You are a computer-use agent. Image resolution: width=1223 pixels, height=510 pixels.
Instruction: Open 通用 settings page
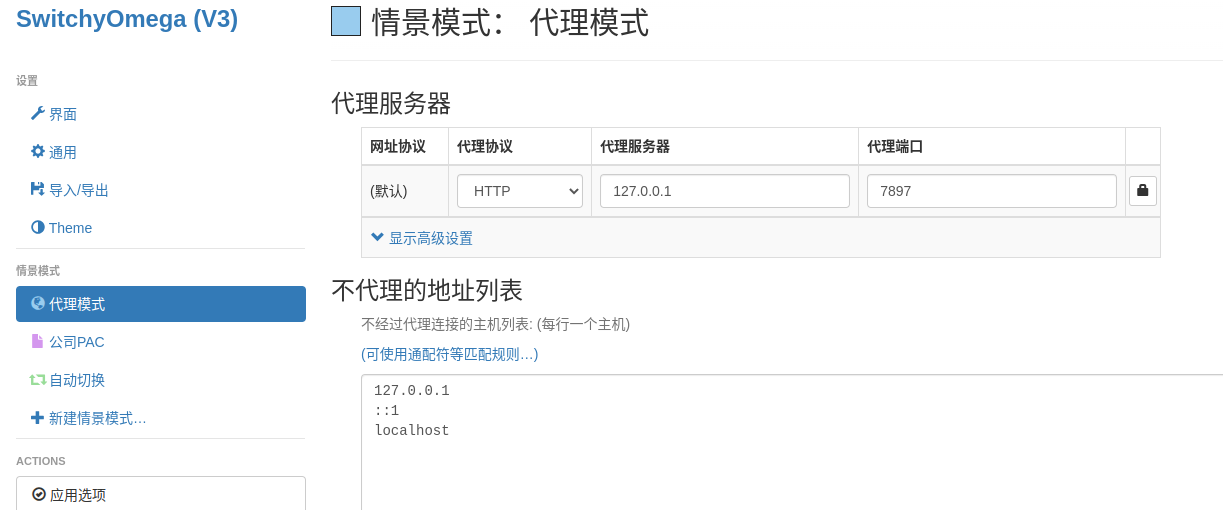click(161, 152)
